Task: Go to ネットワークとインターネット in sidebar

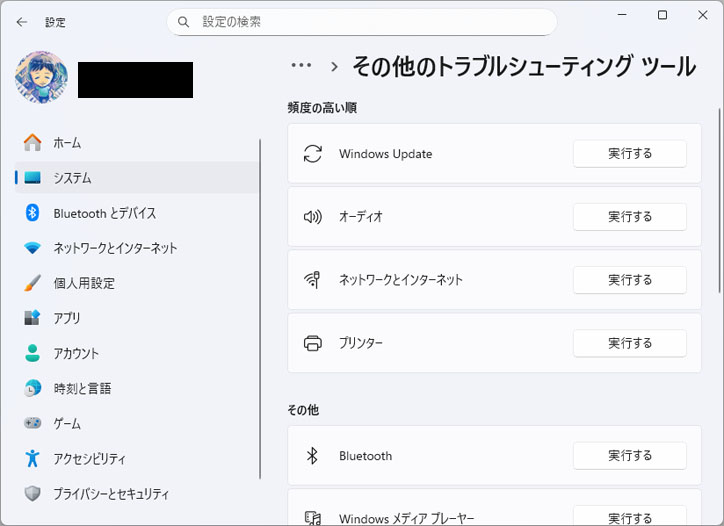Action: tap(114, 248)
